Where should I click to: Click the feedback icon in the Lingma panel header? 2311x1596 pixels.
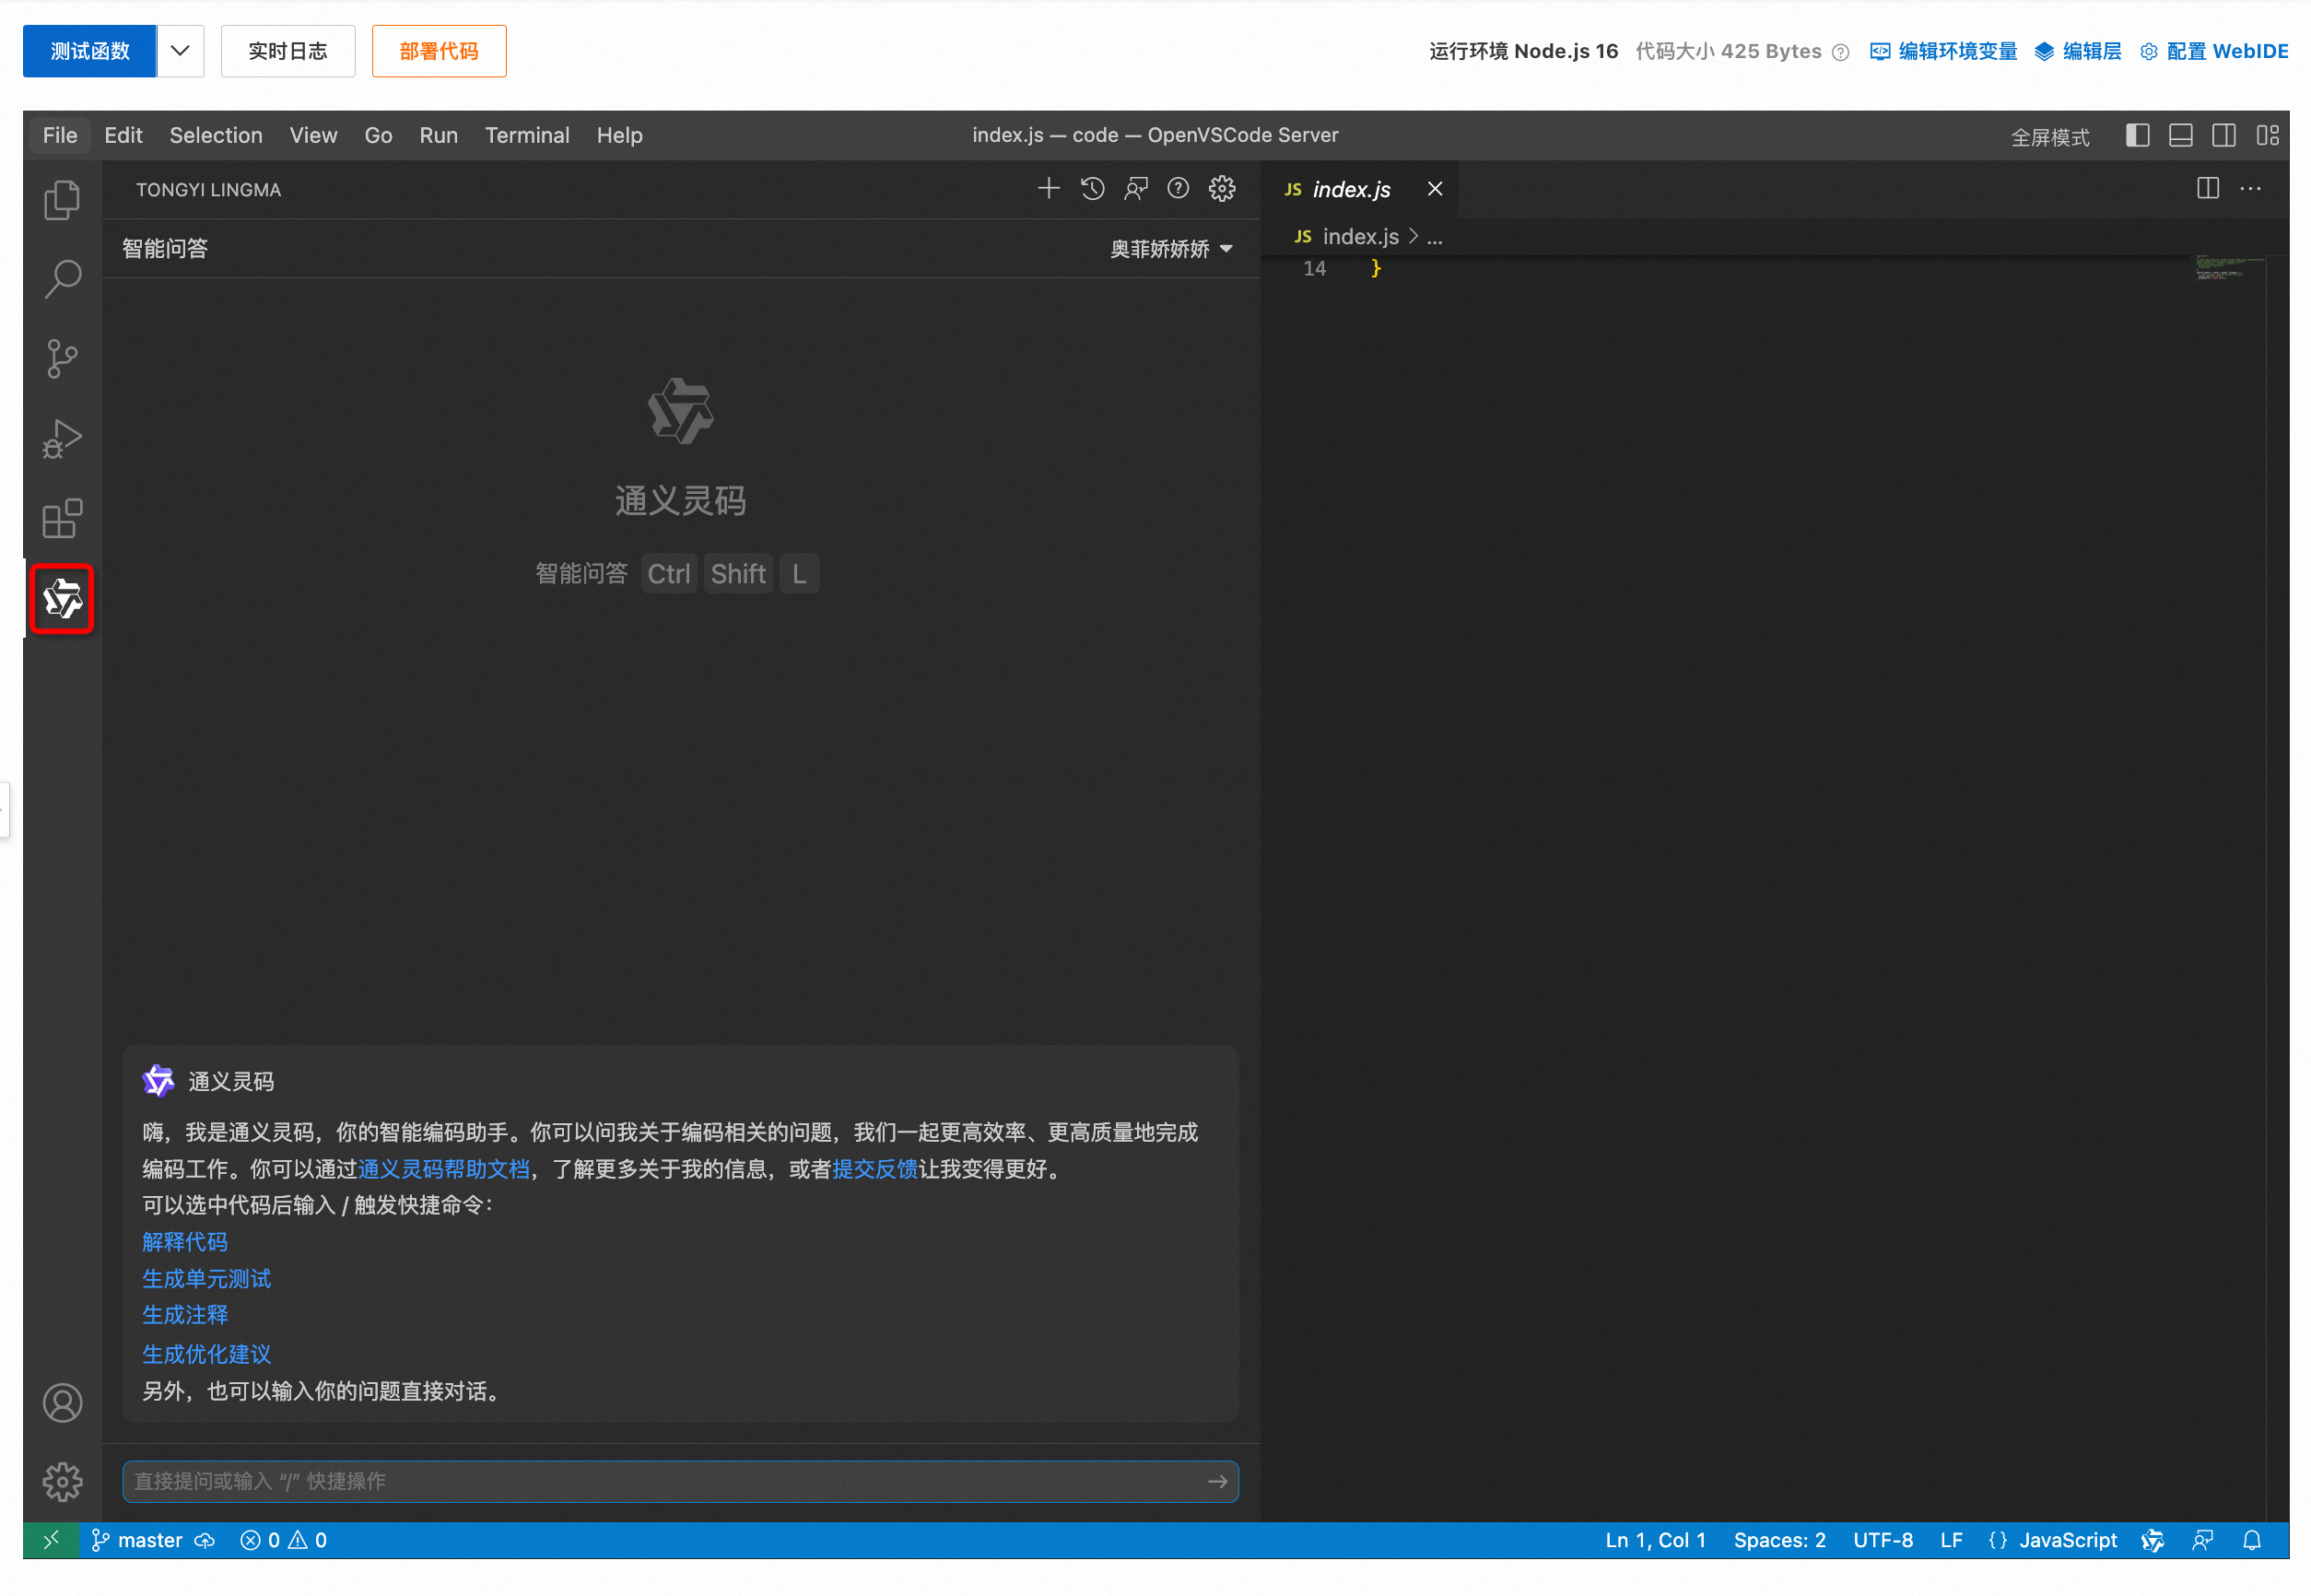tap(1135, 188)
